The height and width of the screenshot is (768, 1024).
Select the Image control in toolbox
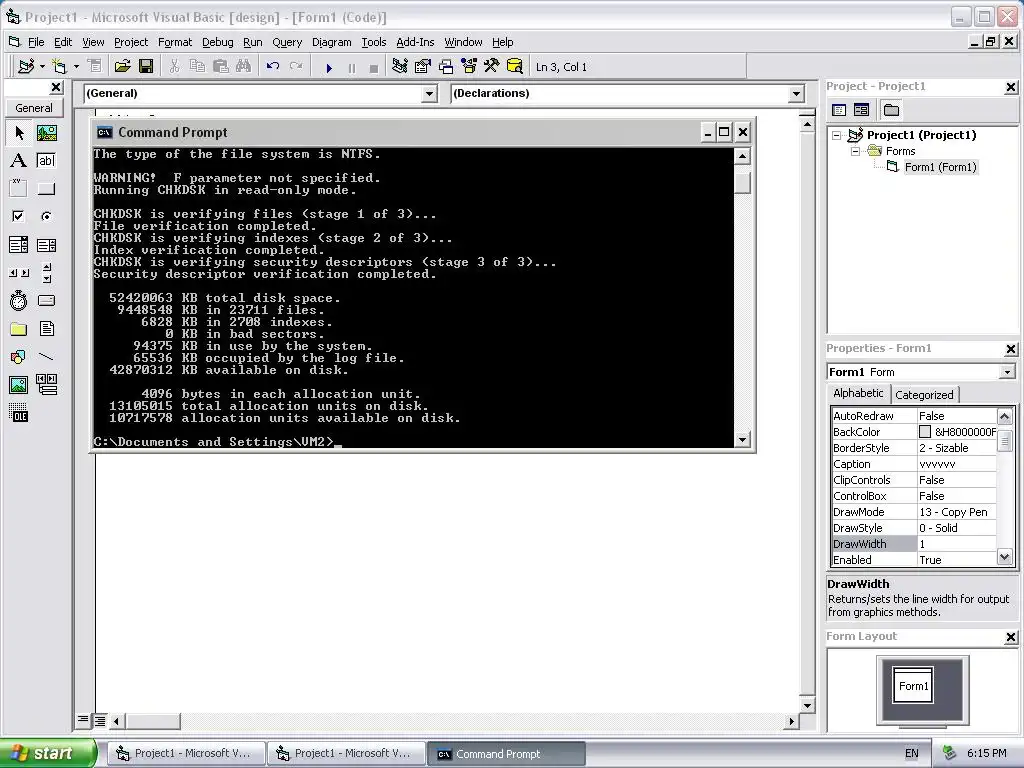coord(19,385)
